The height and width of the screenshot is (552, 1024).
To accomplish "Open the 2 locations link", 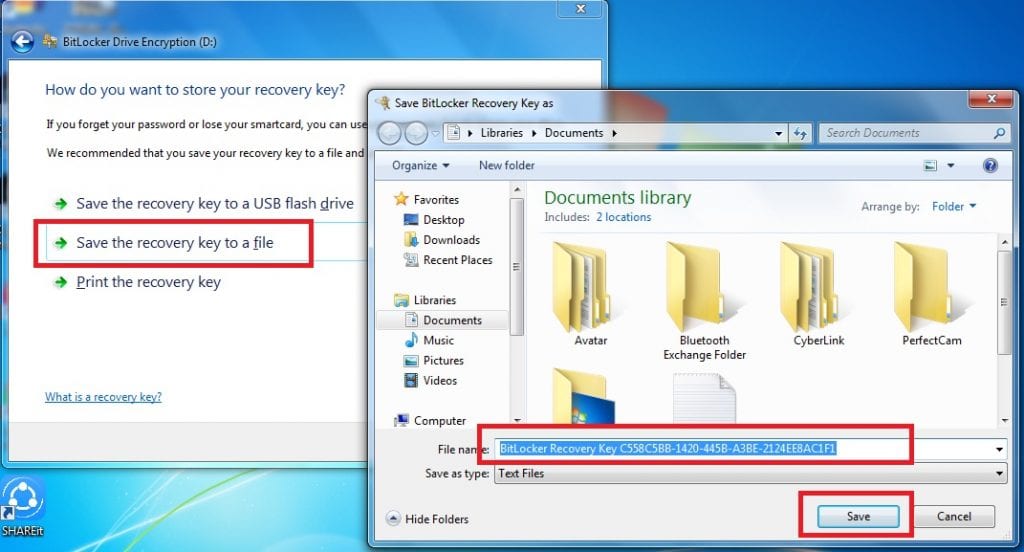I will pos(623,217).
